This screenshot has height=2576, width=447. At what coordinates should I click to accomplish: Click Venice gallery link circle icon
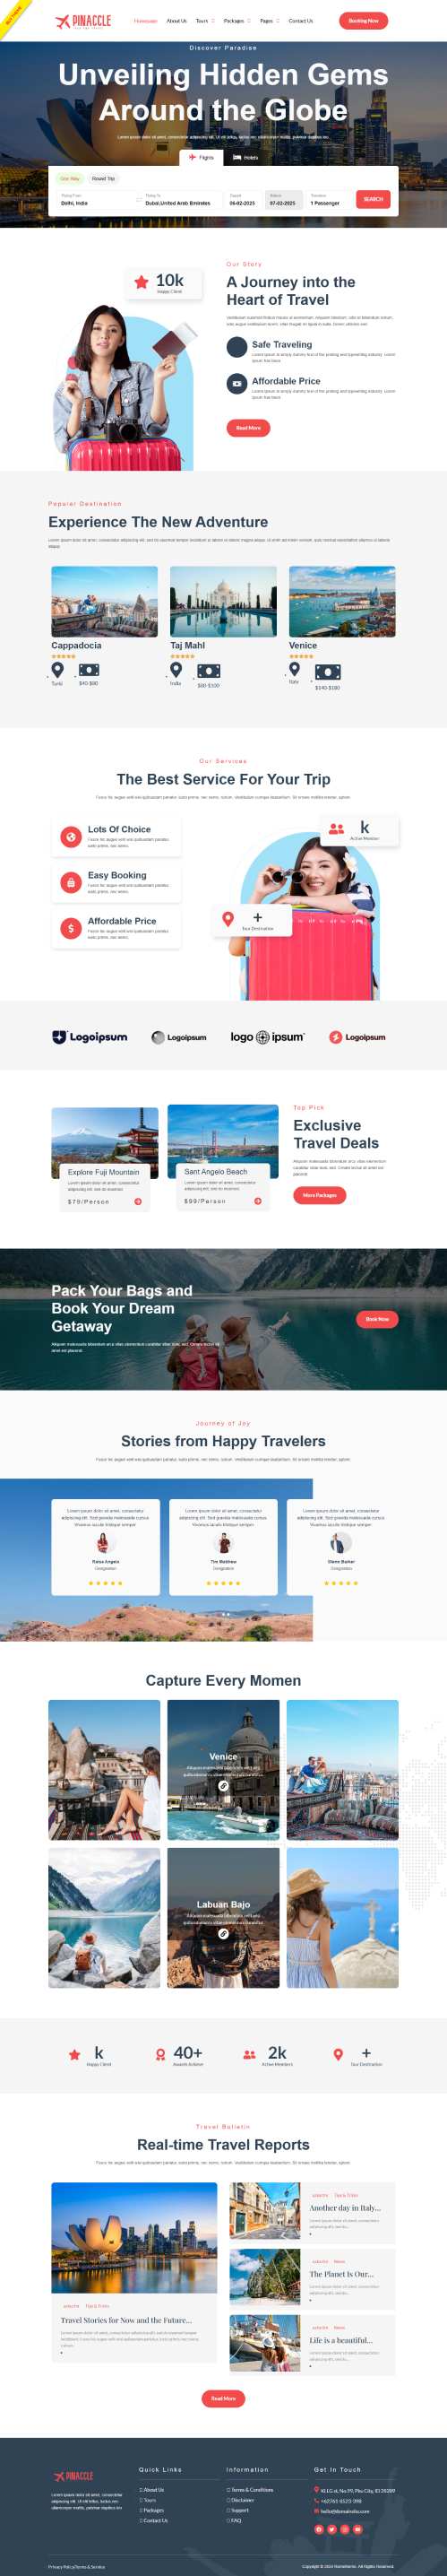click(223, 1785)
